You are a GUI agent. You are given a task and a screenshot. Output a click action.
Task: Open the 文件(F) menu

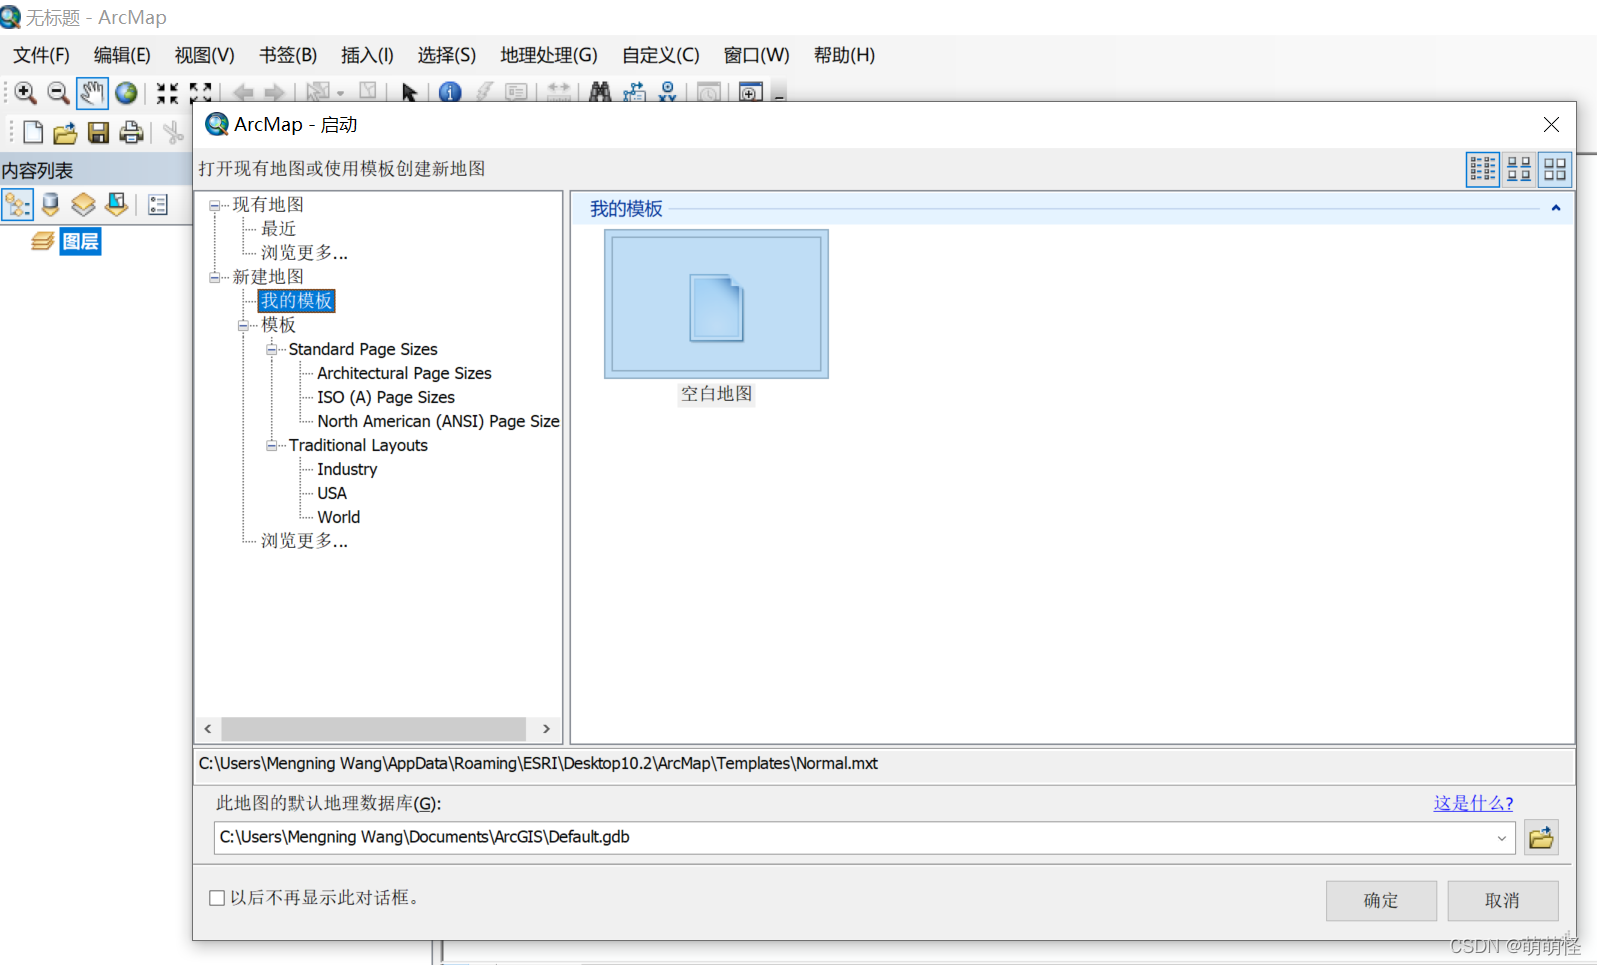[41, 55]
